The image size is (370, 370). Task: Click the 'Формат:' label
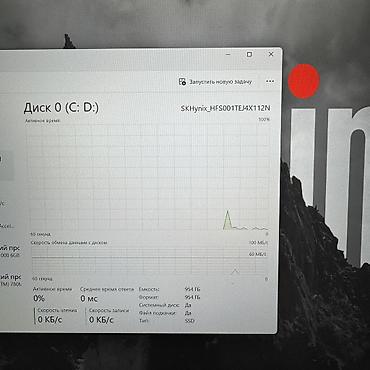point(149,297)
